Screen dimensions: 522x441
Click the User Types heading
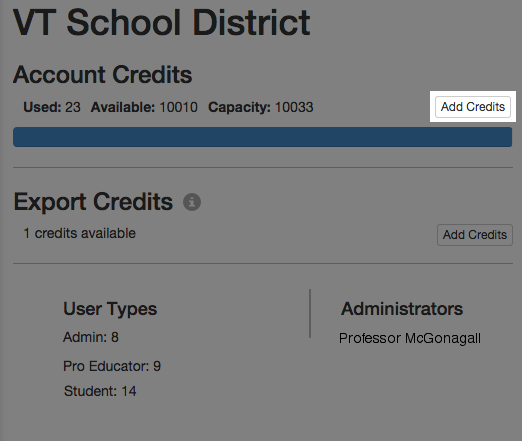click(110, 309)
